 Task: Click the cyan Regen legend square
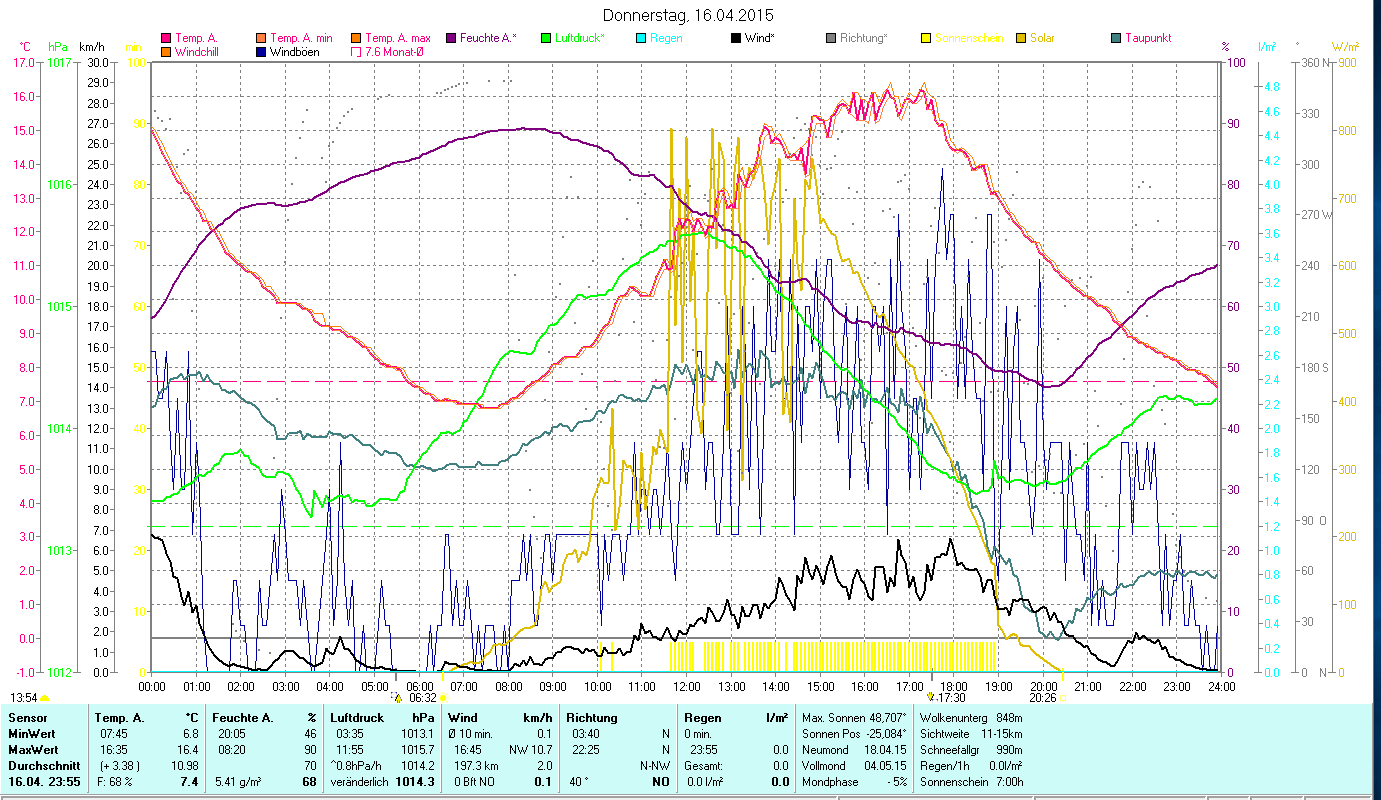coord(641,38)
